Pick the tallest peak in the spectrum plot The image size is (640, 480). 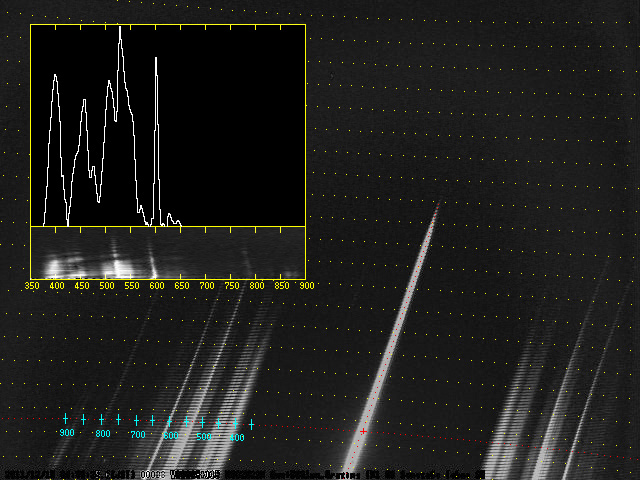pyautogui.click(x=120, y=30)
